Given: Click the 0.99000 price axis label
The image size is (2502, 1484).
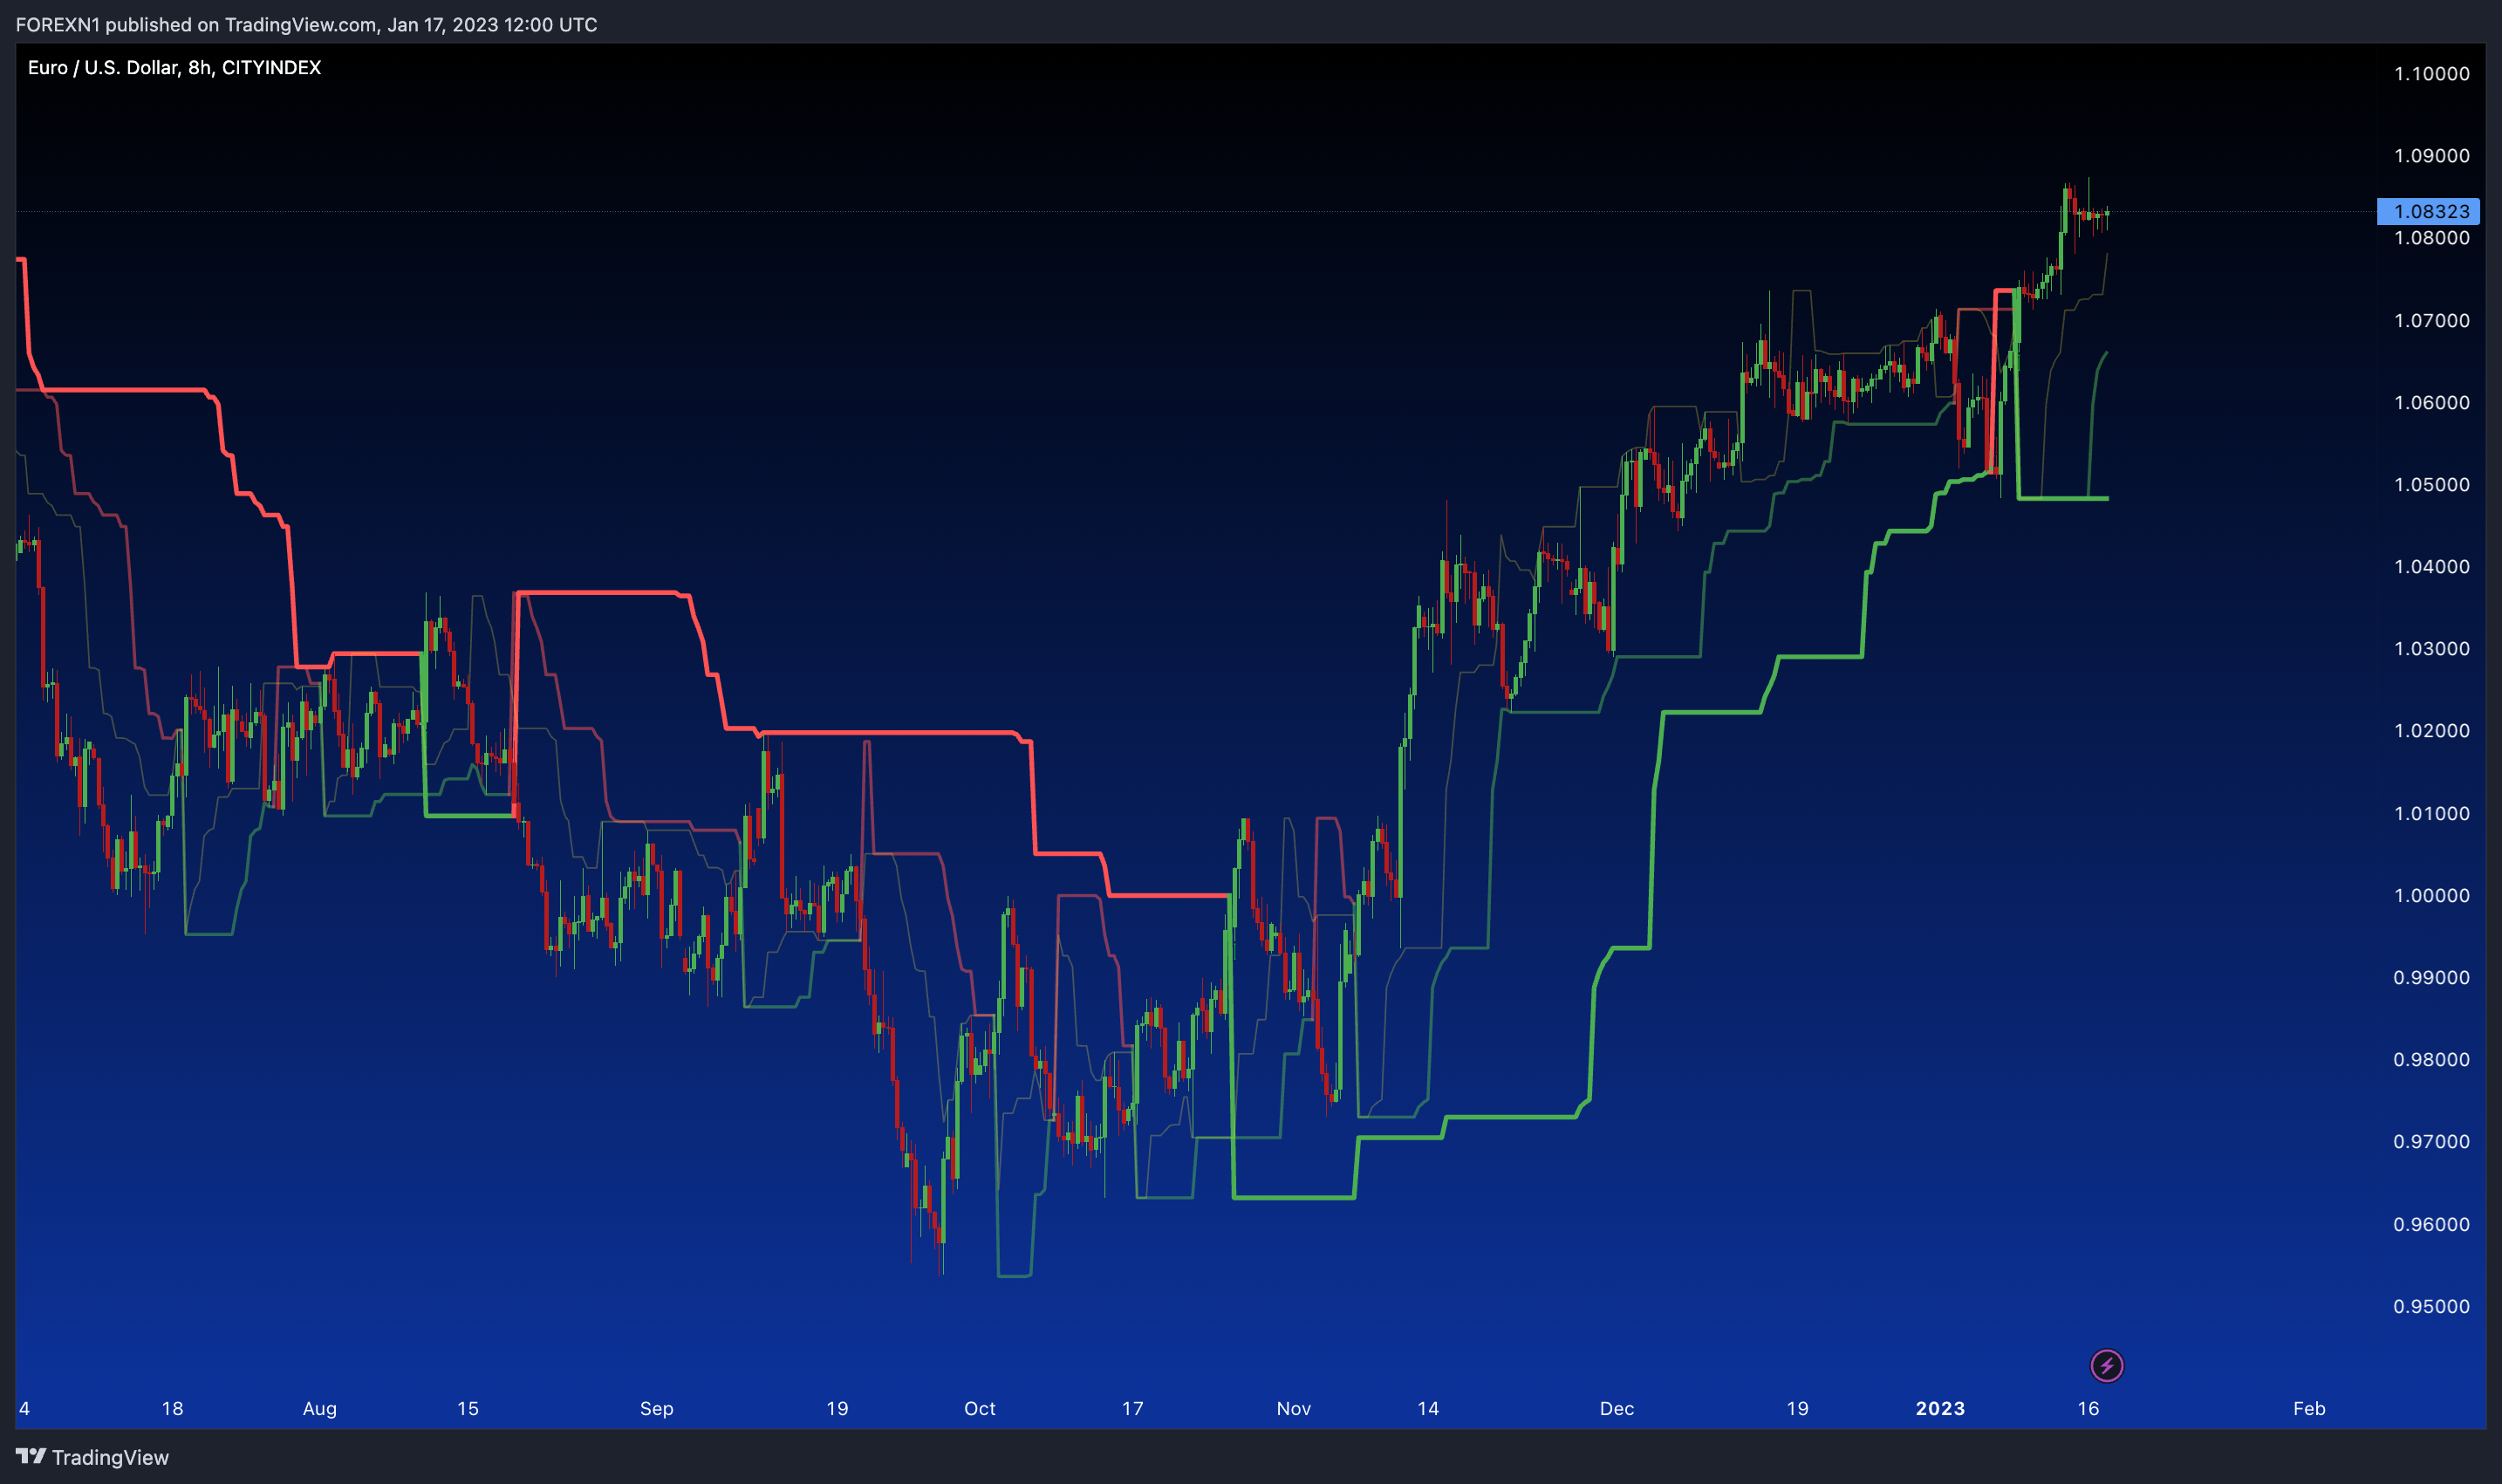Looking at the screenshot, I should (2431, 977).
